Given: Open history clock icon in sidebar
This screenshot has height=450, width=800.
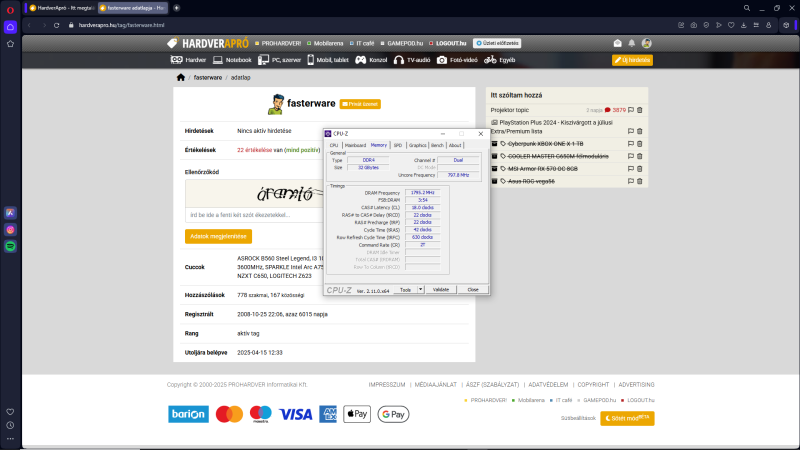Looking at the screenshot, I should (10, 425).
